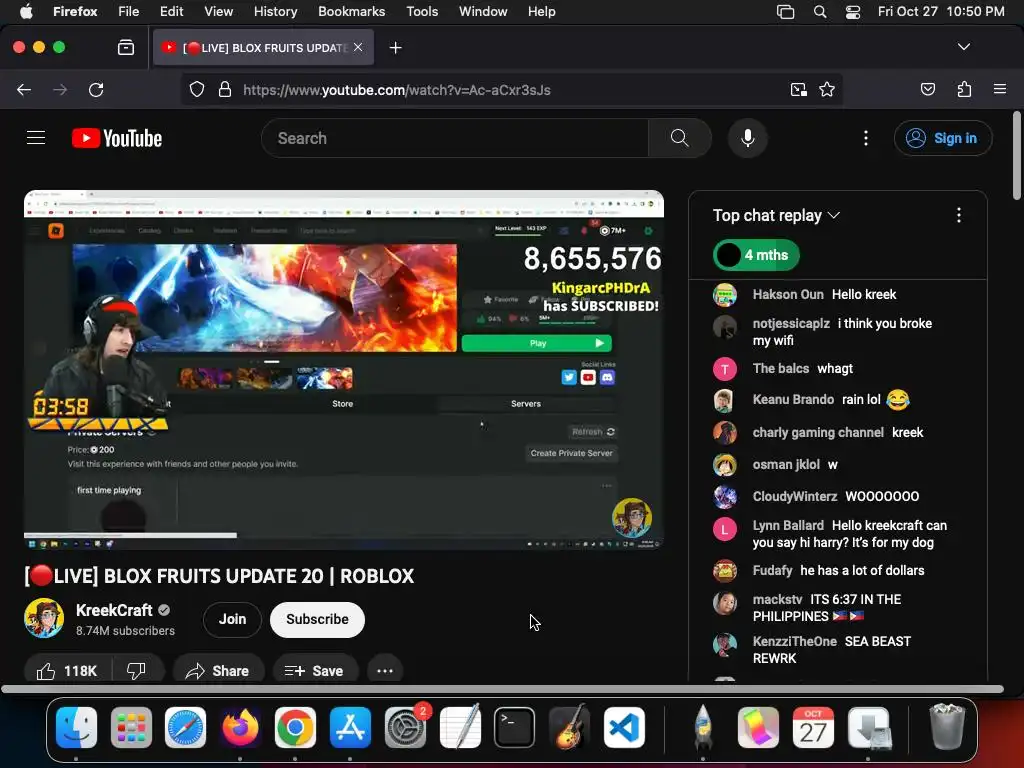
Task: Open Firefox tracking protection shield
Action: click(197, 89)
